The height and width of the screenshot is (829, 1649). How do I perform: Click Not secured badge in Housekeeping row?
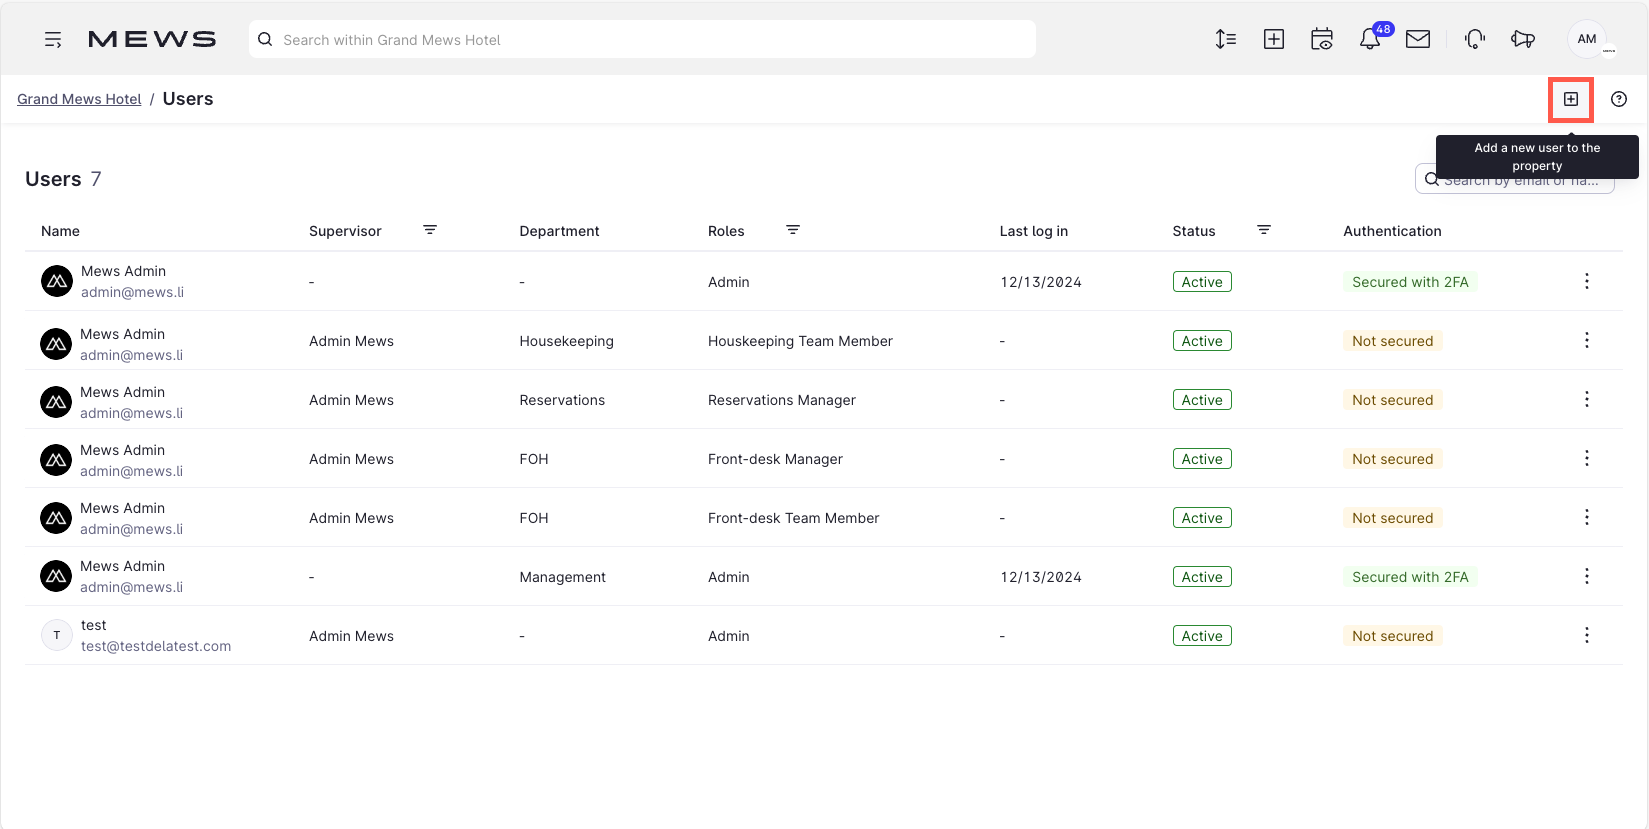click(1392, 341)
